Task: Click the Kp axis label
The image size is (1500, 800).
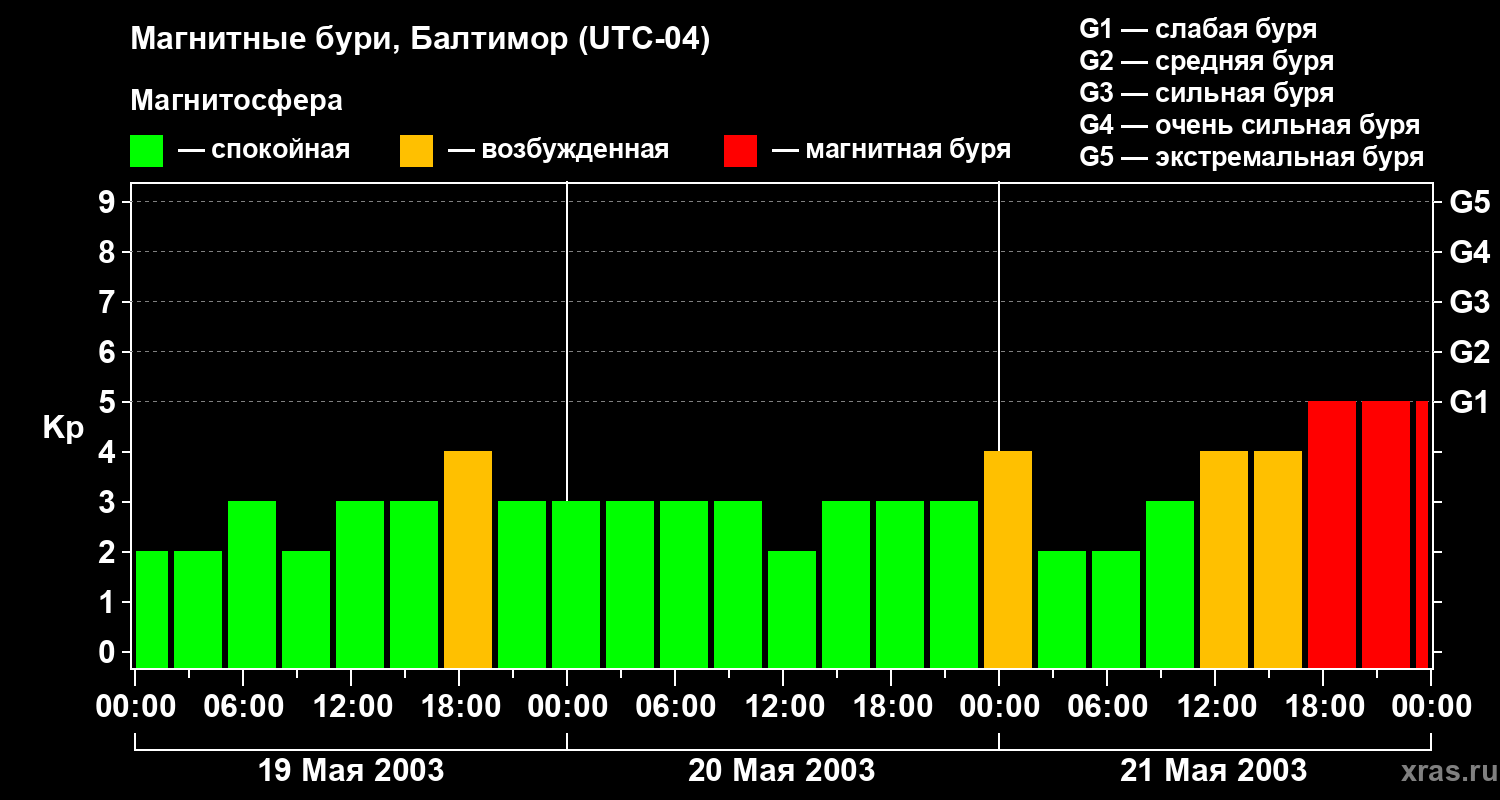Action: click(x=63, y=428)
